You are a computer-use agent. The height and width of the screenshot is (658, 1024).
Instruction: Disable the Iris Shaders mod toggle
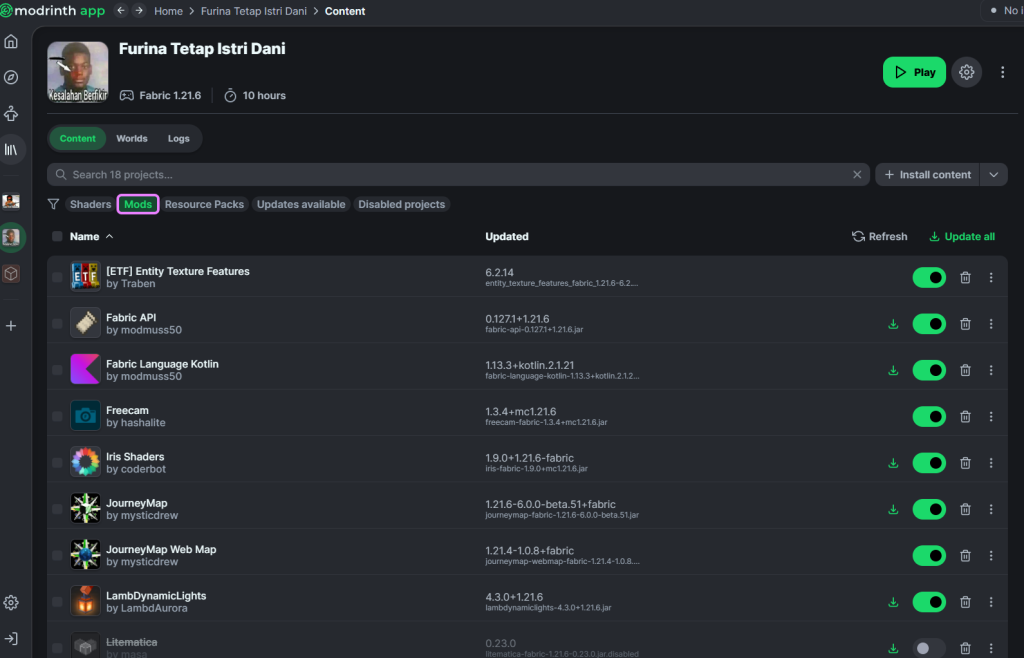(x=929, y=463)
